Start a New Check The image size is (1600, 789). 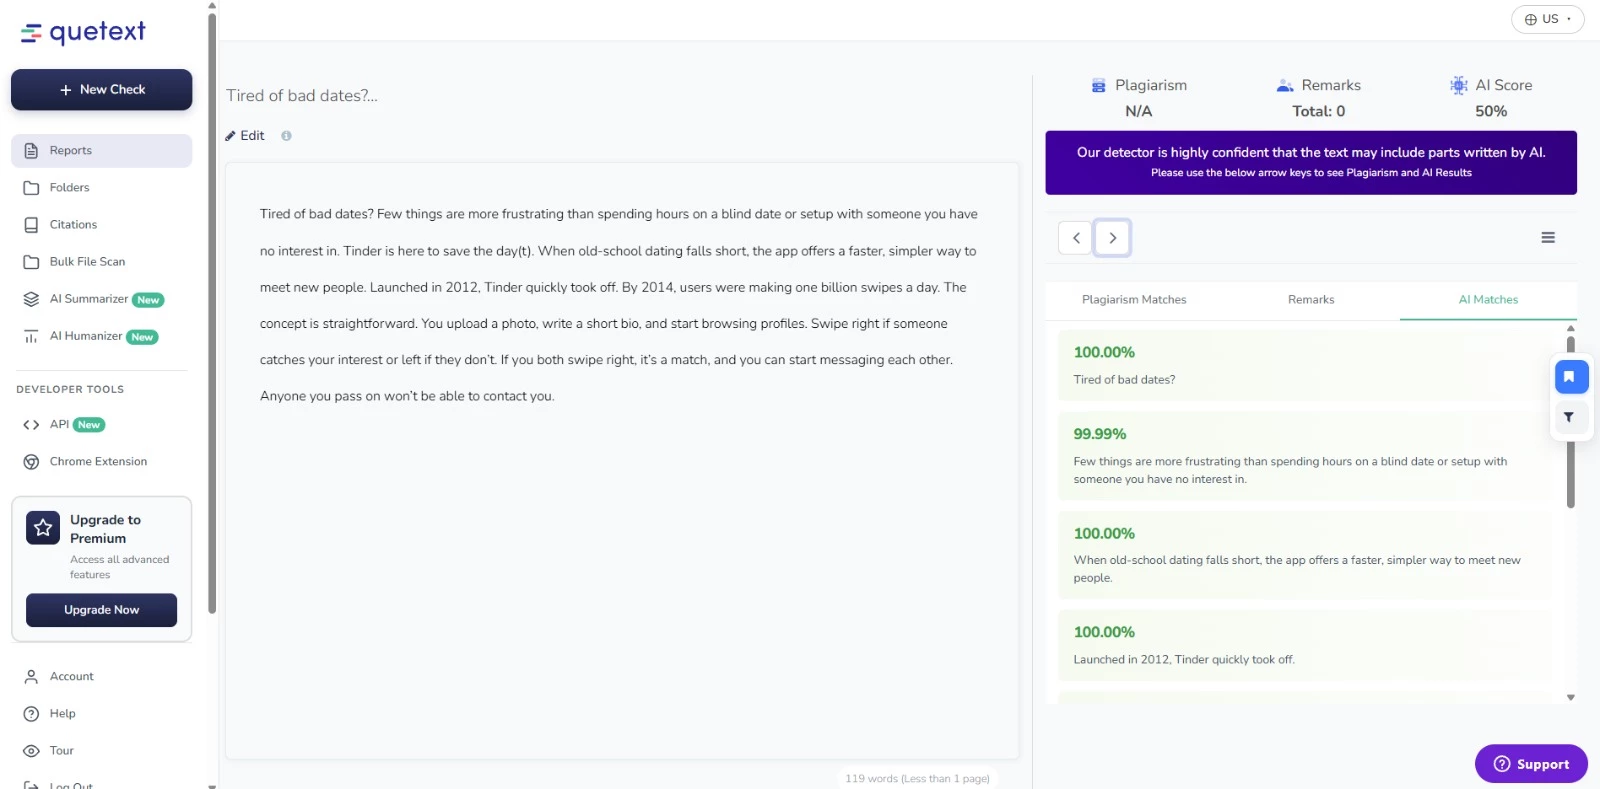pyautogui.click(x=101, y=90)
